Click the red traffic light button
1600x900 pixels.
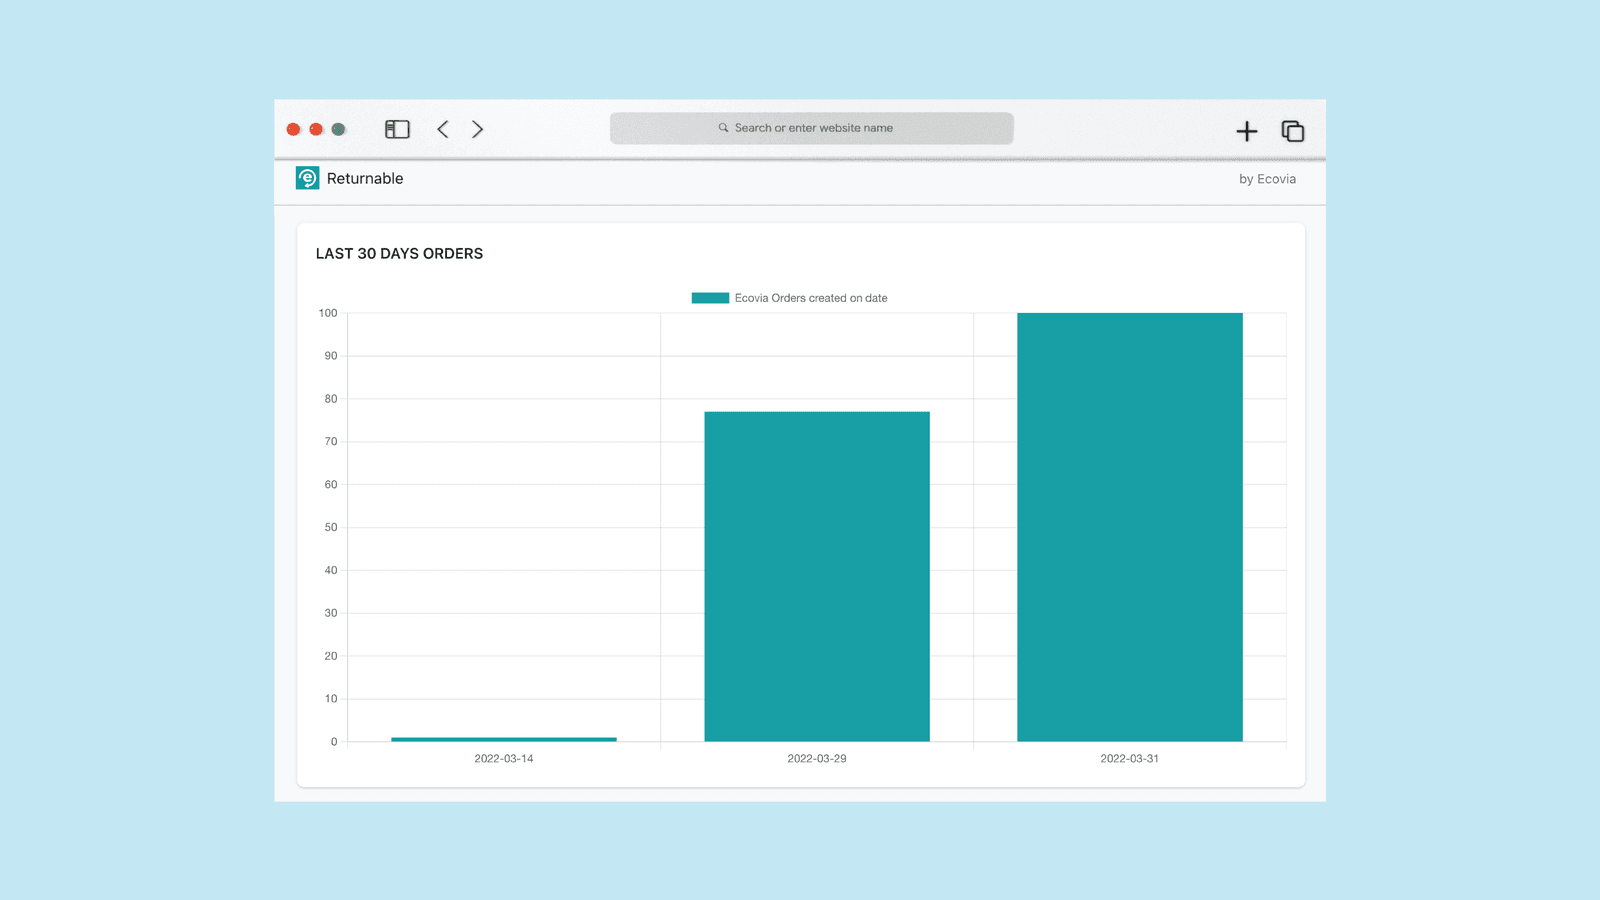click(293, 129)
